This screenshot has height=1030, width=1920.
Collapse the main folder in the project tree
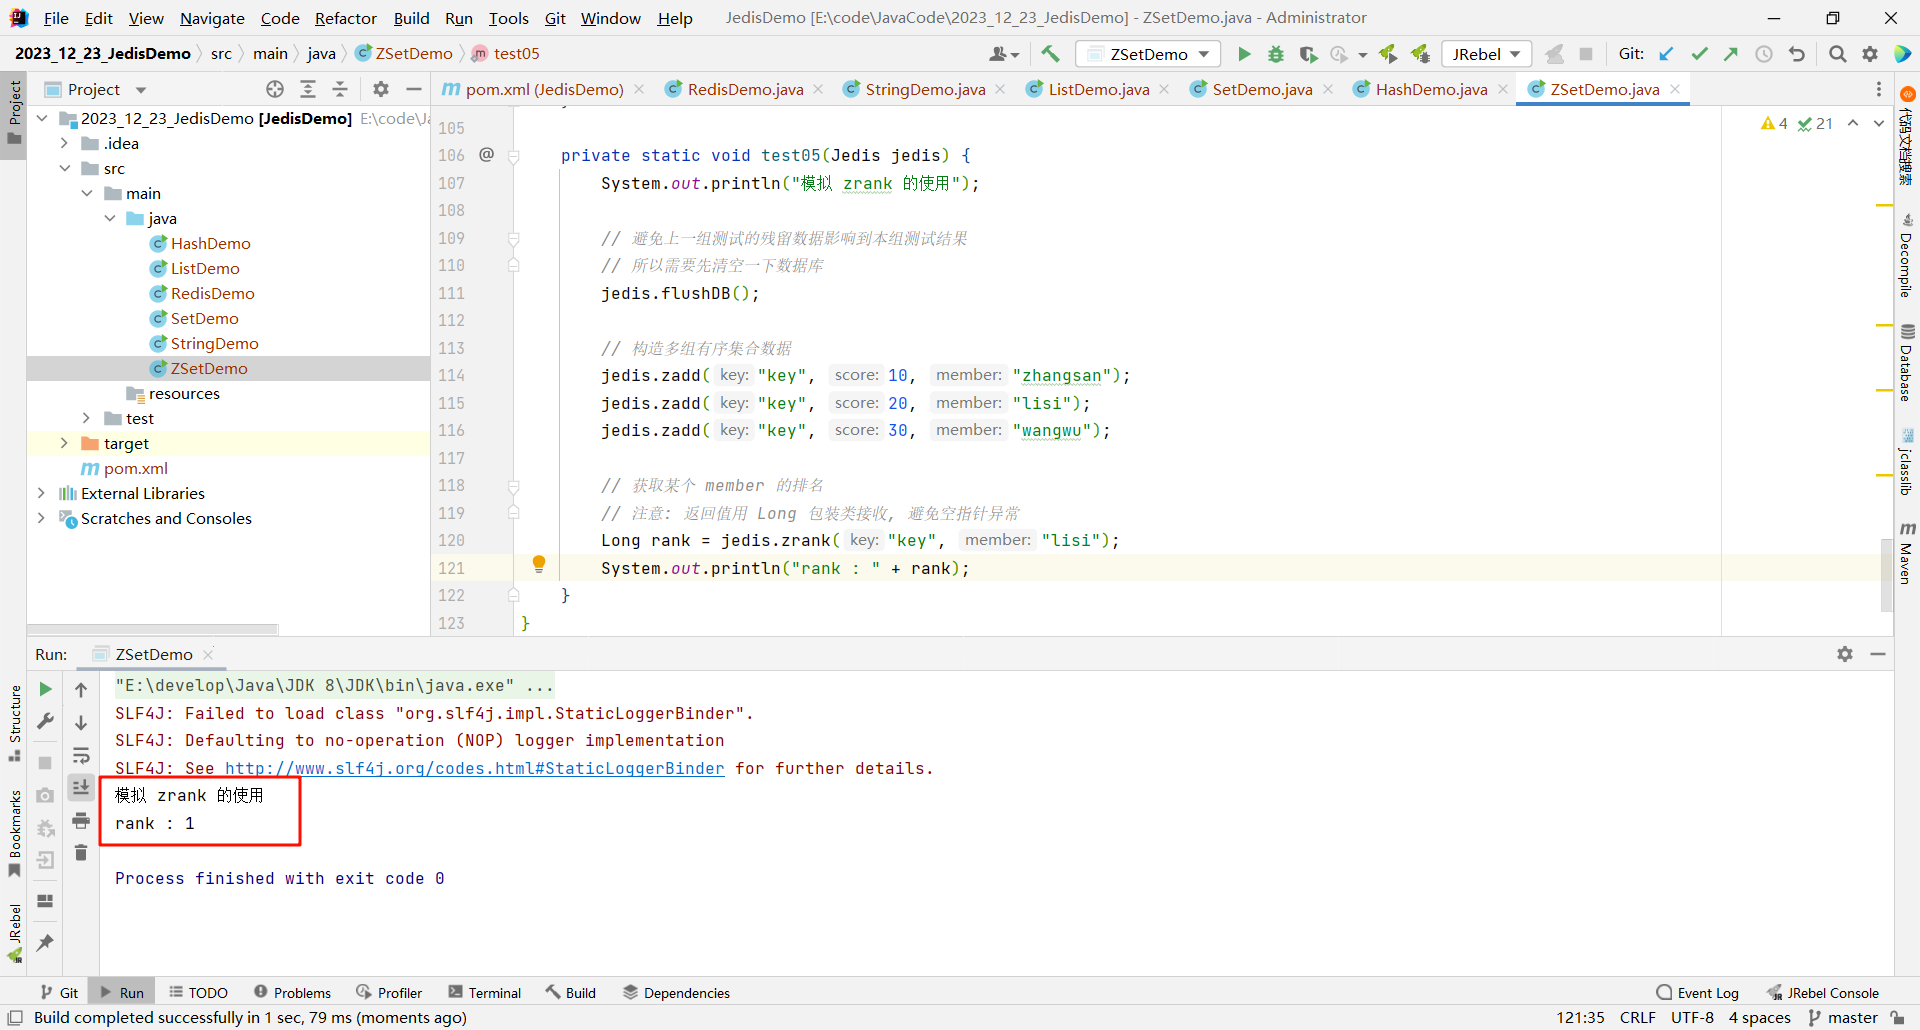(87, 193)
